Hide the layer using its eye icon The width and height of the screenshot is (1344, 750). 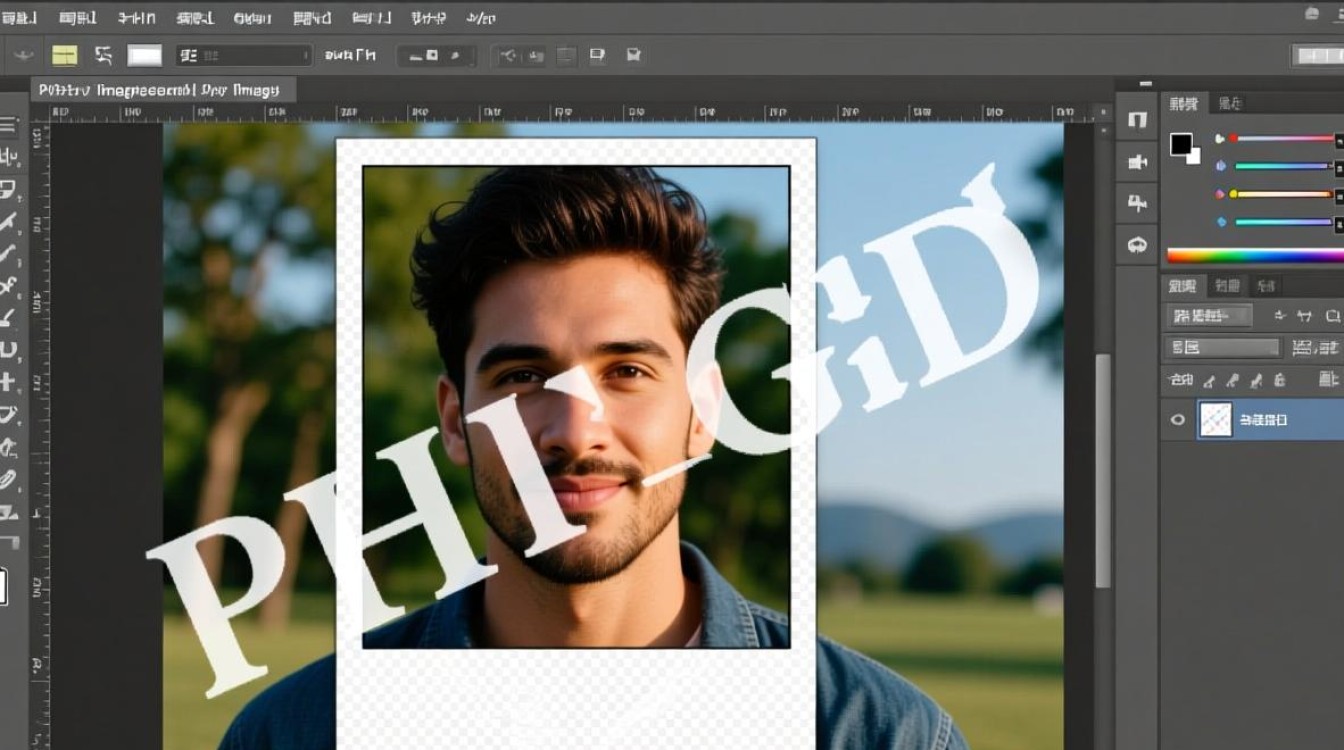click(1178, 420)
